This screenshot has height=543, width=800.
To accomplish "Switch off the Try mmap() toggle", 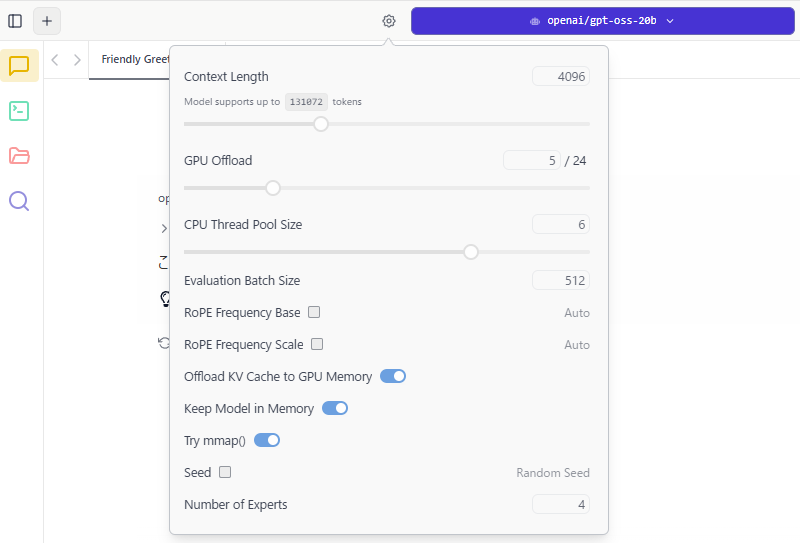I will [x=267, y=440].
